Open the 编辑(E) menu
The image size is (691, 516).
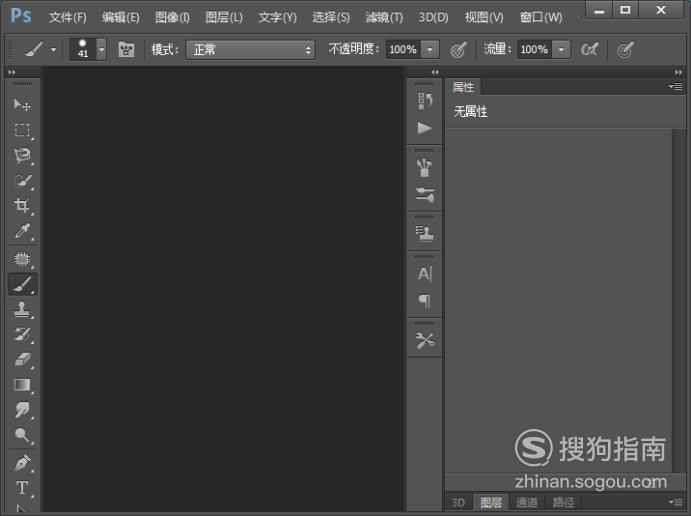(121, 18)
